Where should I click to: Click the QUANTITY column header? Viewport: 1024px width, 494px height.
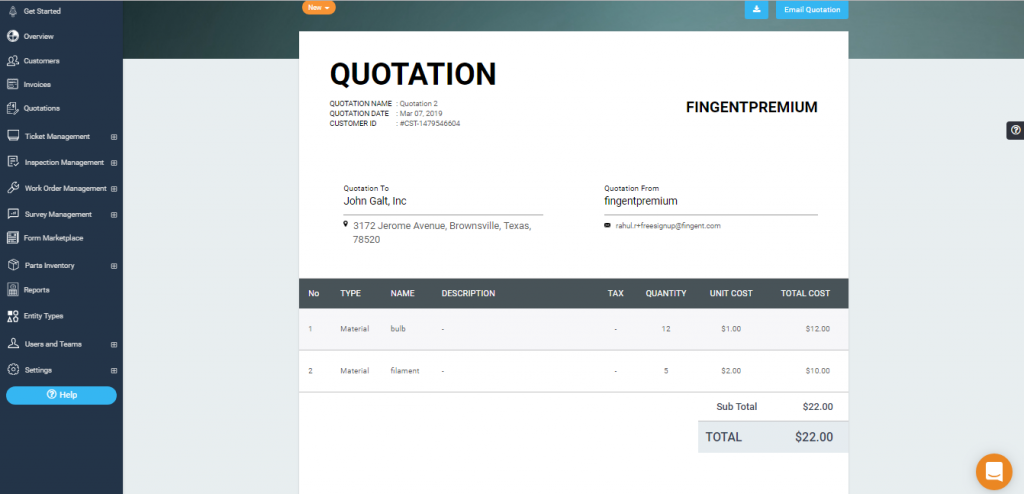(x=666, y=293)
